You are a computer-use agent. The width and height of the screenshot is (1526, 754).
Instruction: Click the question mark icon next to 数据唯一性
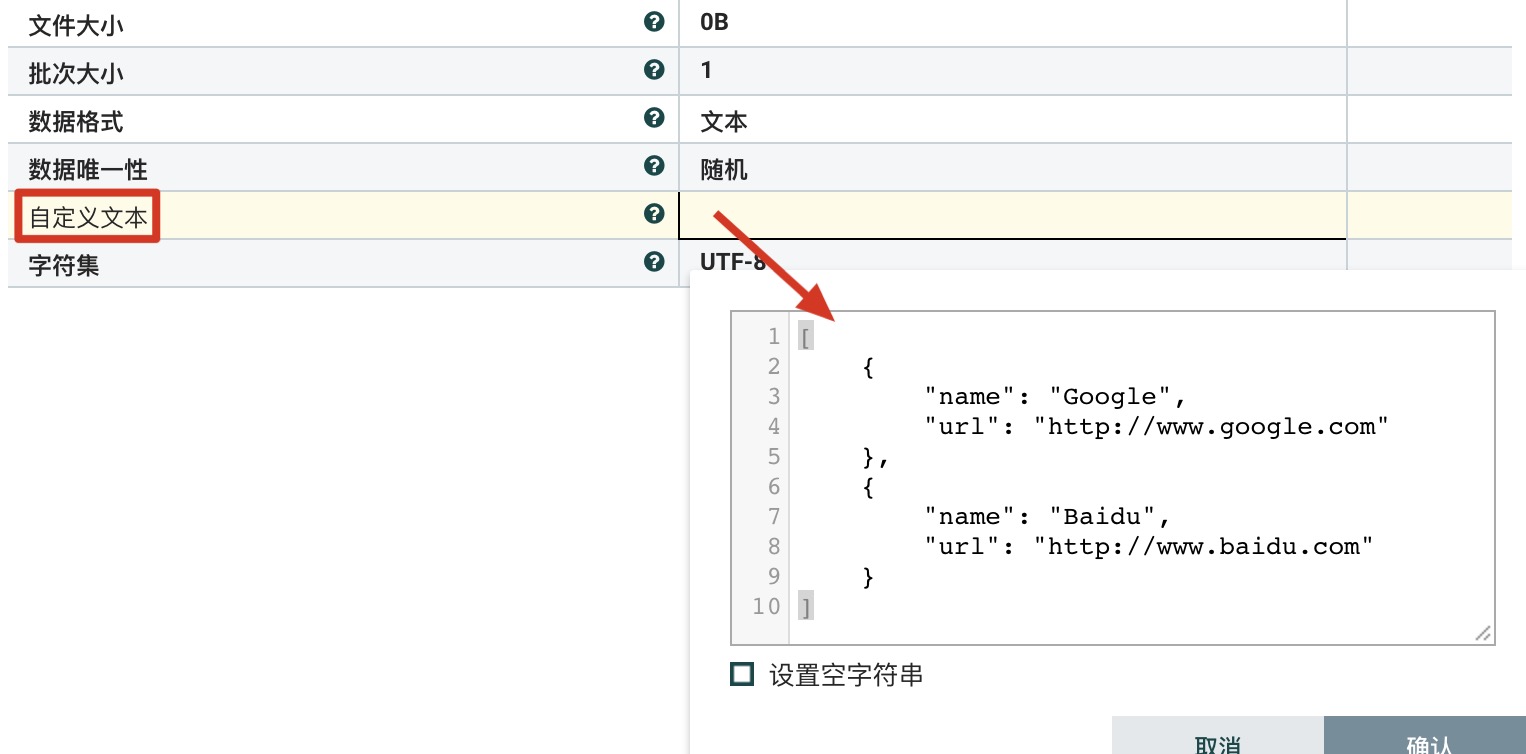click(654, 166)
